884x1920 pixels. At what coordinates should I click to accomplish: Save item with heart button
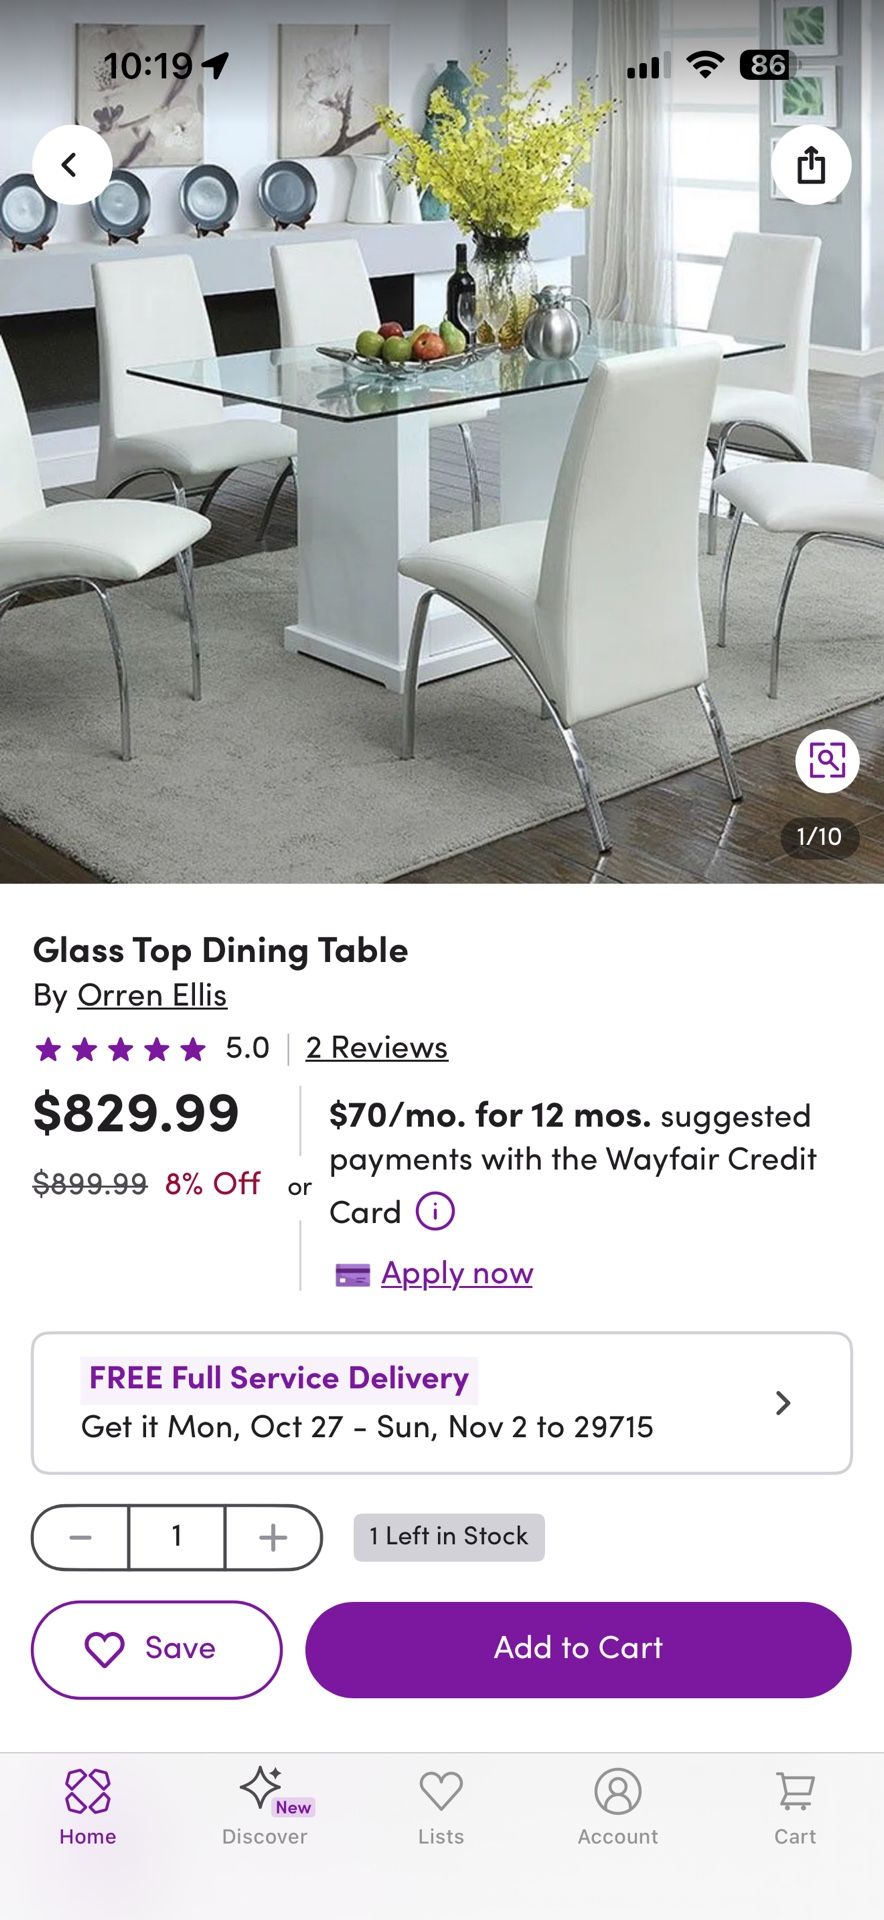click(157, 1649)
